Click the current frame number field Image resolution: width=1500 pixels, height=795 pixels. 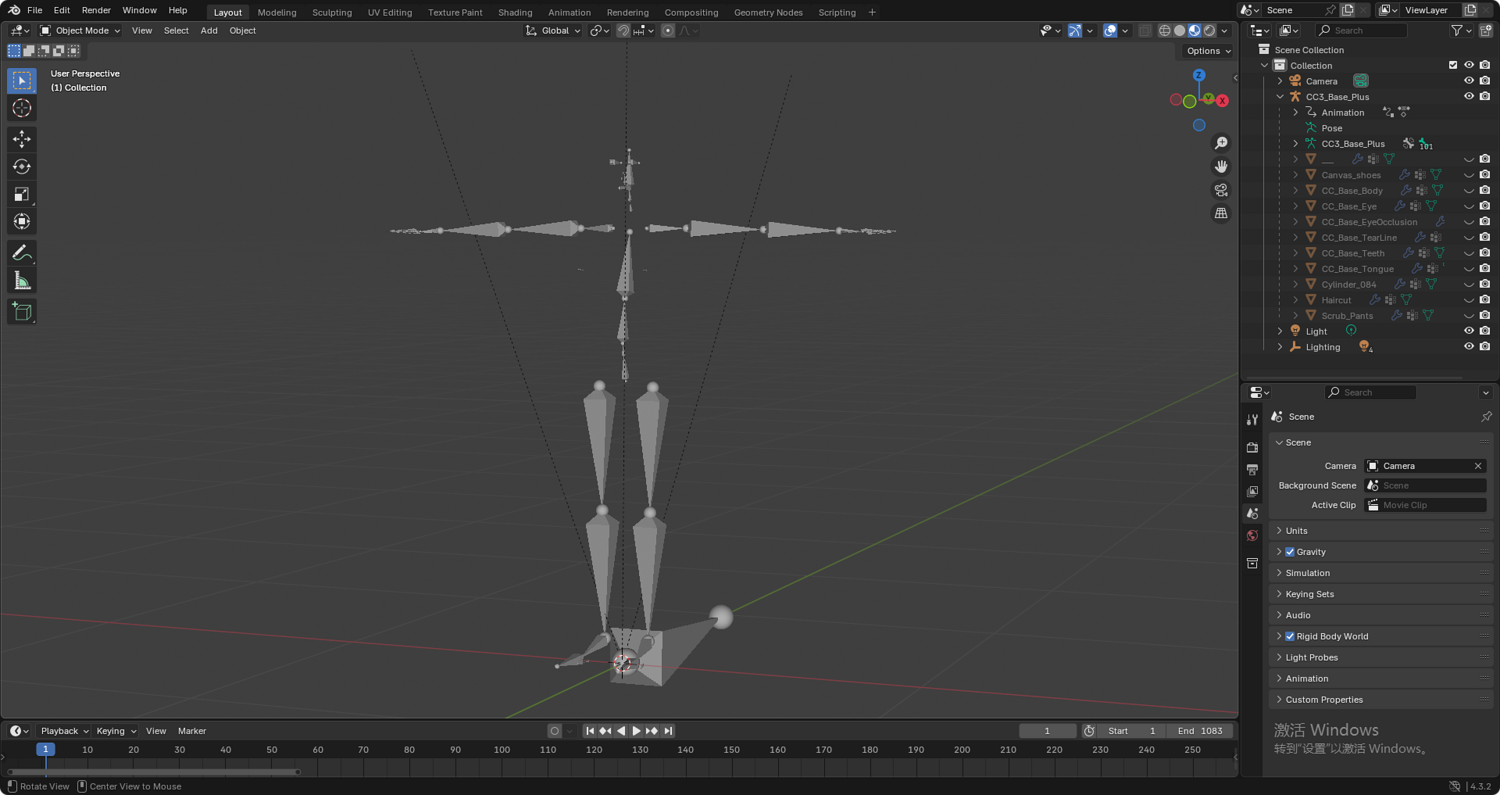pos(1047,731)
